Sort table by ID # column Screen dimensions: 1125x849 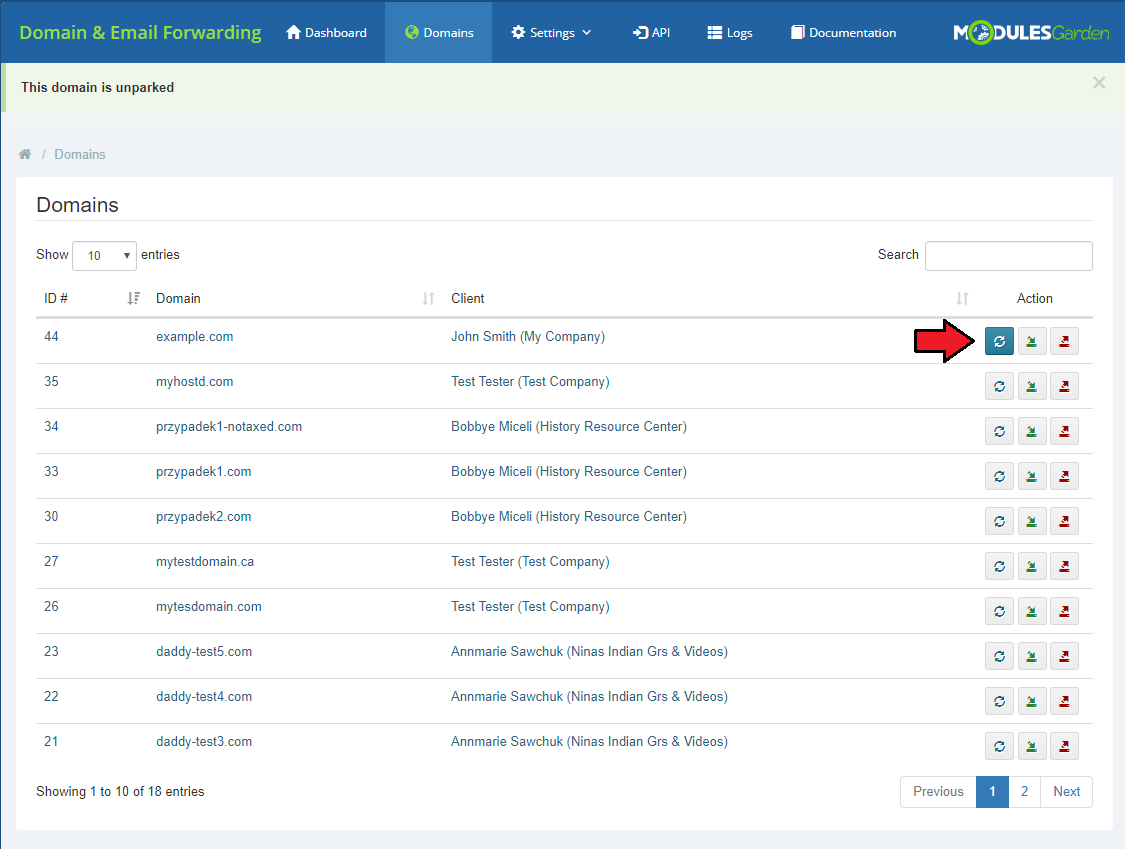91,299
